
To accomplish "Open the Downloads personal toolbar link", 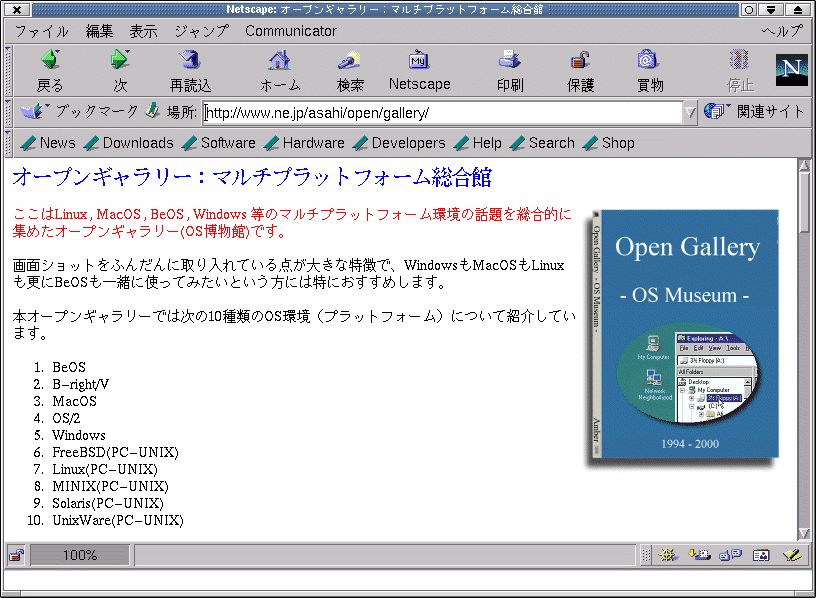I will 129,143.
